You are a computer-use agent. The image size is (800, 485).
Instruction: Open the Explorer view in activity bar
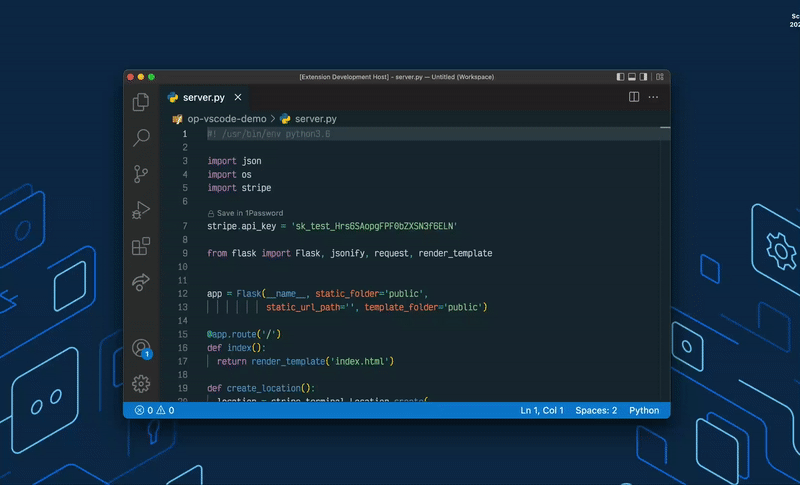pyautogui.click(x=141, y=102)
